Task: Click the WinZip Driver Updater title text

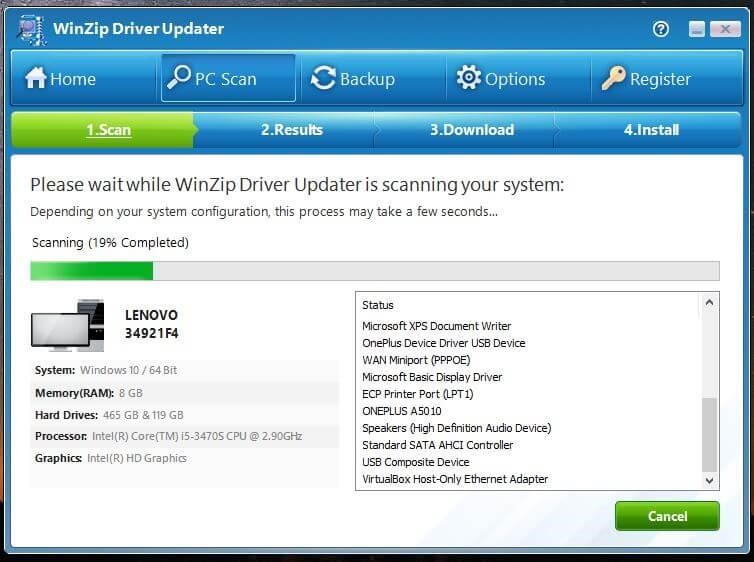Action: click(x=138, y=29)
